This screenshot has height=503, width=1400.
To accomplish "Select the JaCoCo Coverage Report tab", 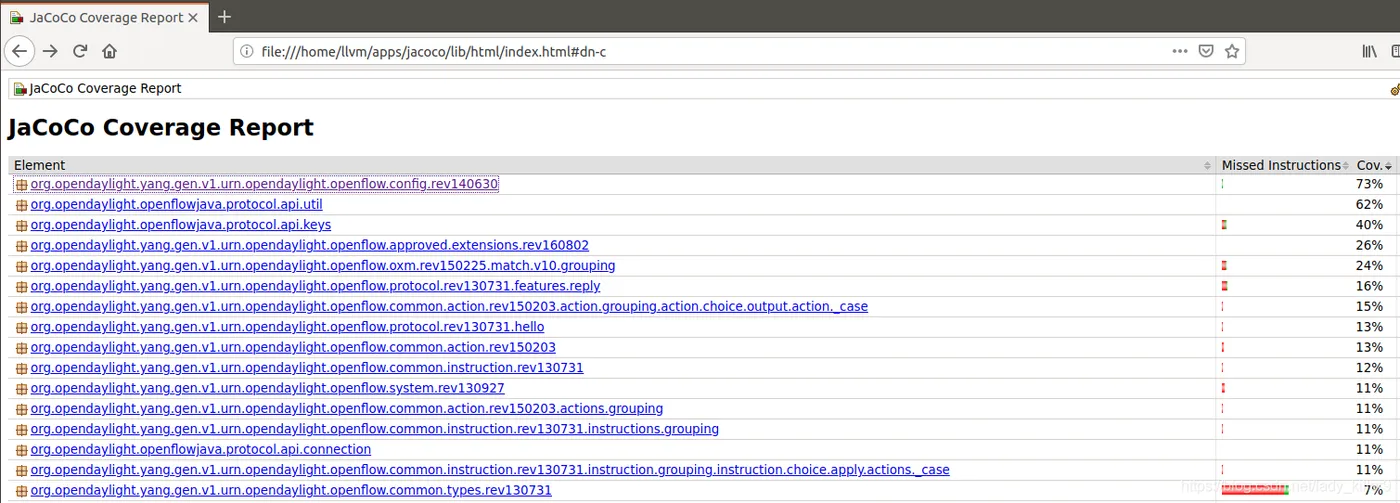I will click(x=104, y=17).
